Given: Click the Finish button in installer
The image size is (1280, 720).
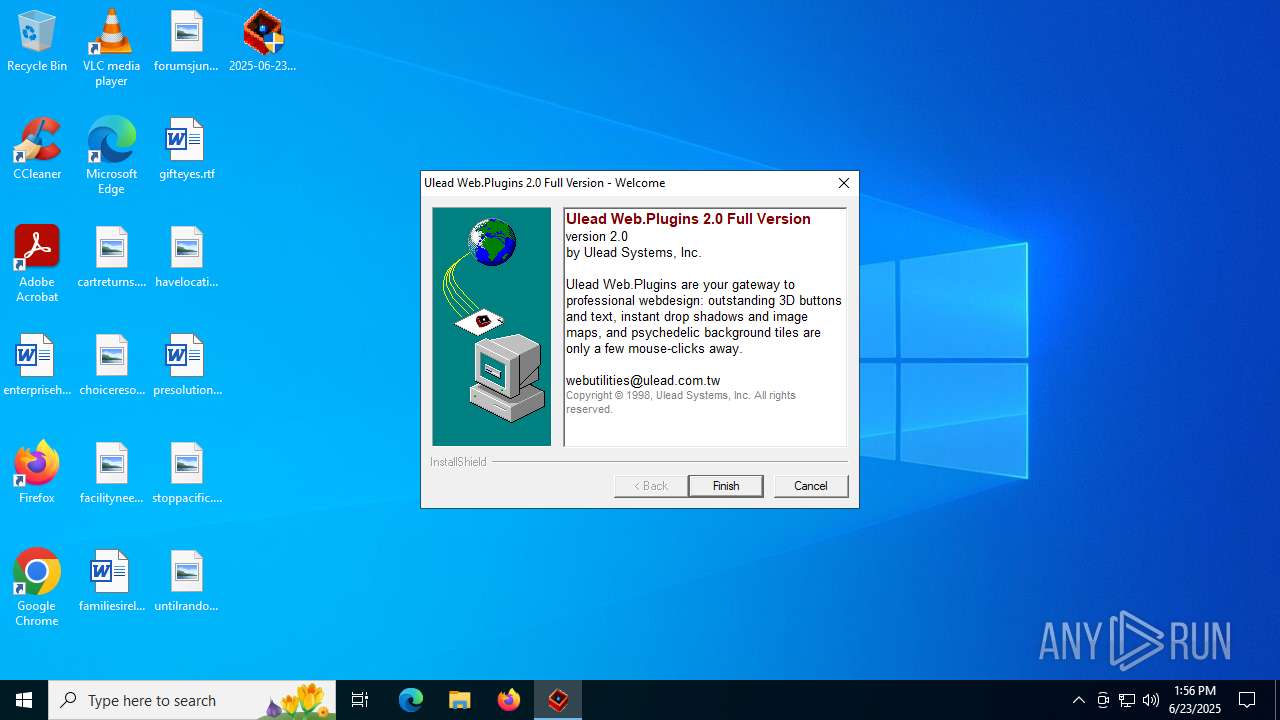Looking at the screenshot, I should 726,486.
